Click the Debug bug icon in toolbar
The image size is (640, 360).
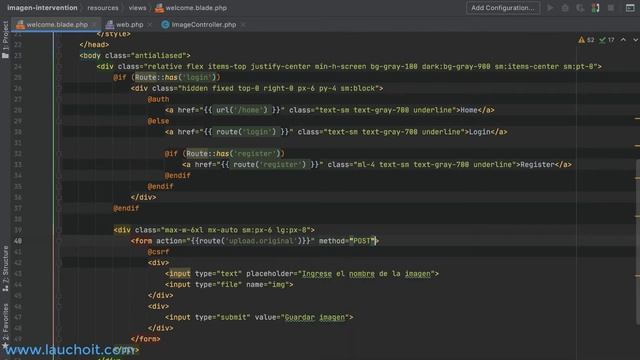click(x=565, y=8)
